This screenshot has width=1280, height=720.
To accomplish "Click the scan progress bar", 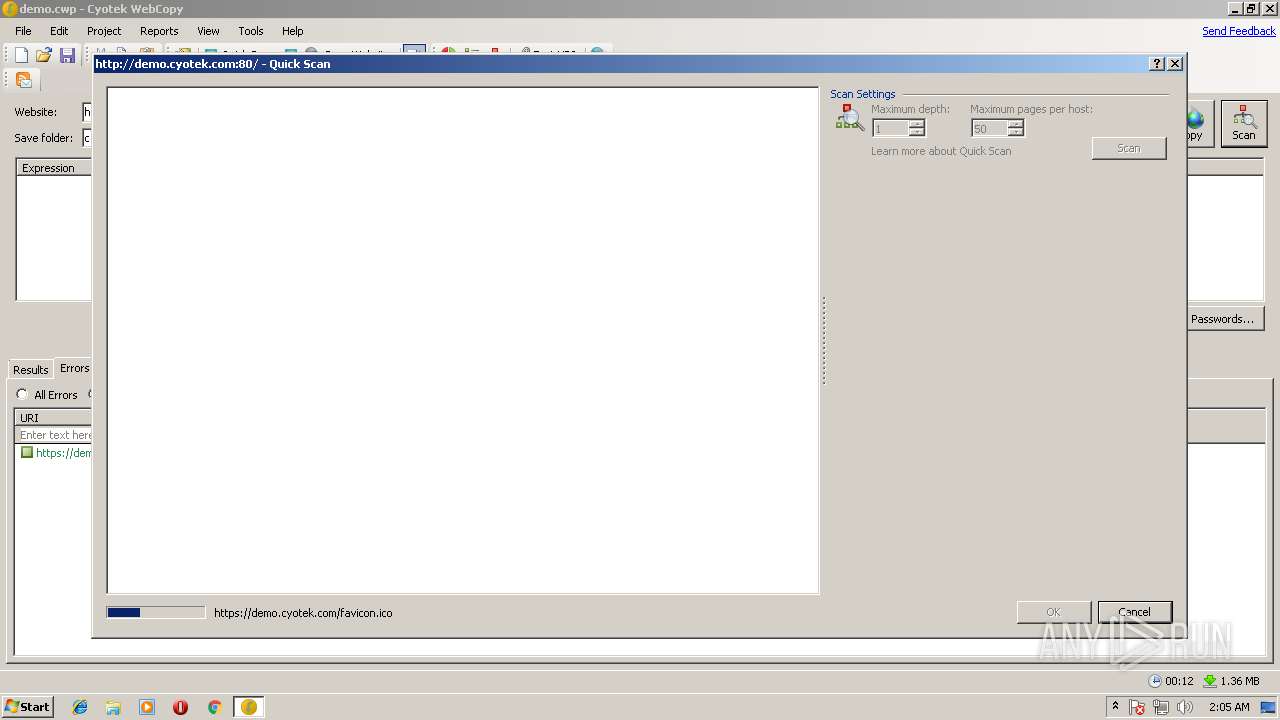I will [x=156, y=612].
